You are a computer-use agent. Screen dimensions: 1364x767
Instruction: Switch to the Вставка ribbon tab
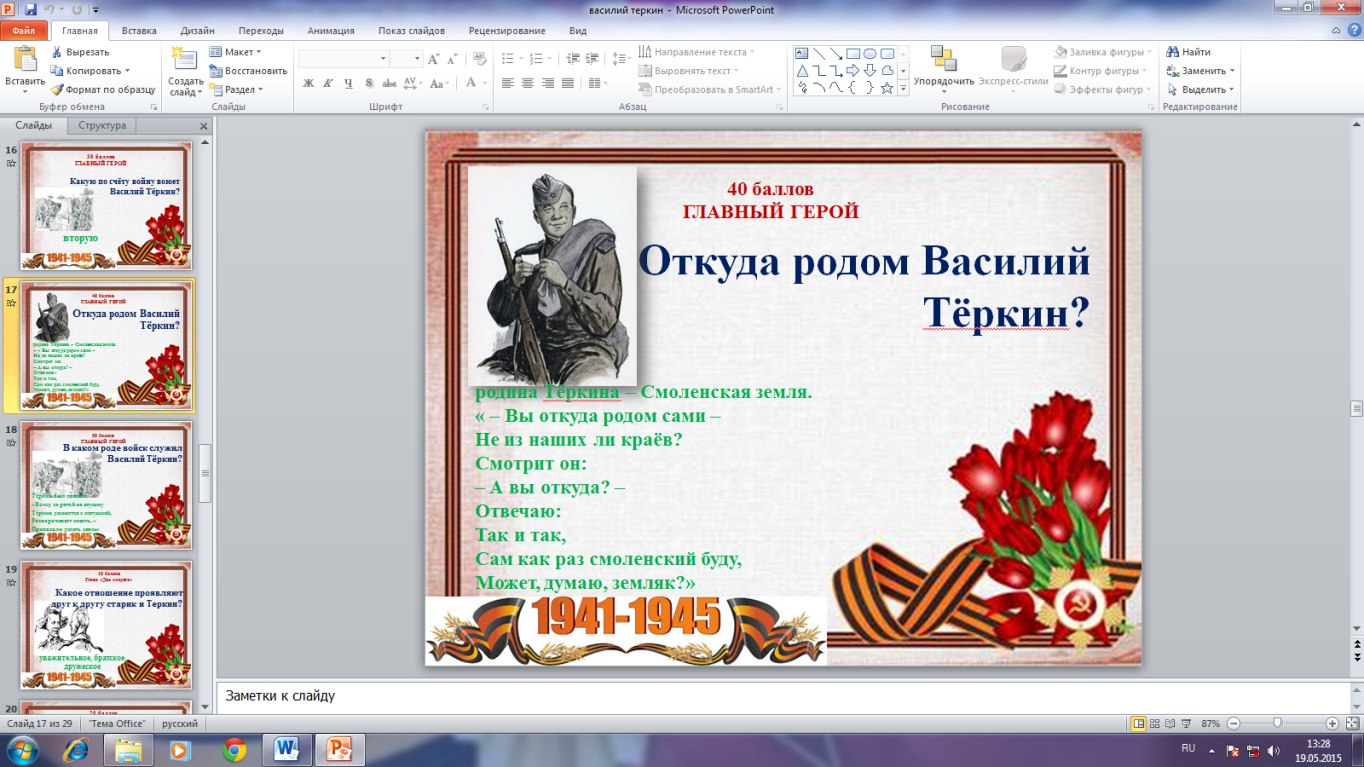139,31
